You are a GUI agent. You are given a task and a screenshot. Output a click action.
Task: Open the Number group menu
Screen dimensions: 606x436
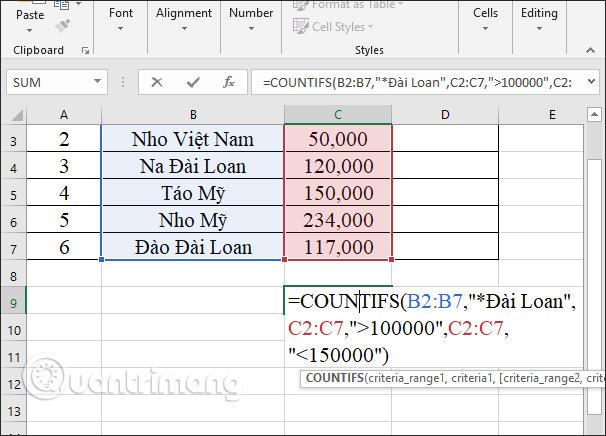[x=251, y=19]
